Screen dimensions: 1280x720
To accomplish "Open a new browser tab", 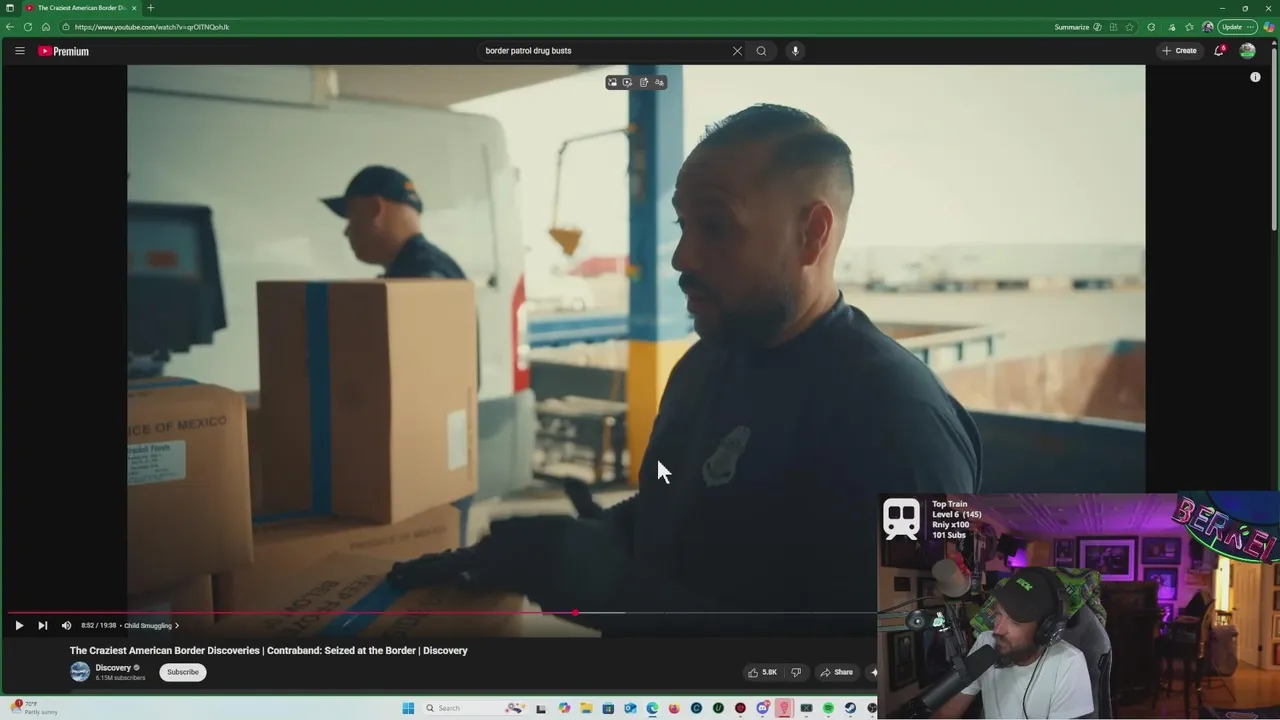I will coord(150,8).
